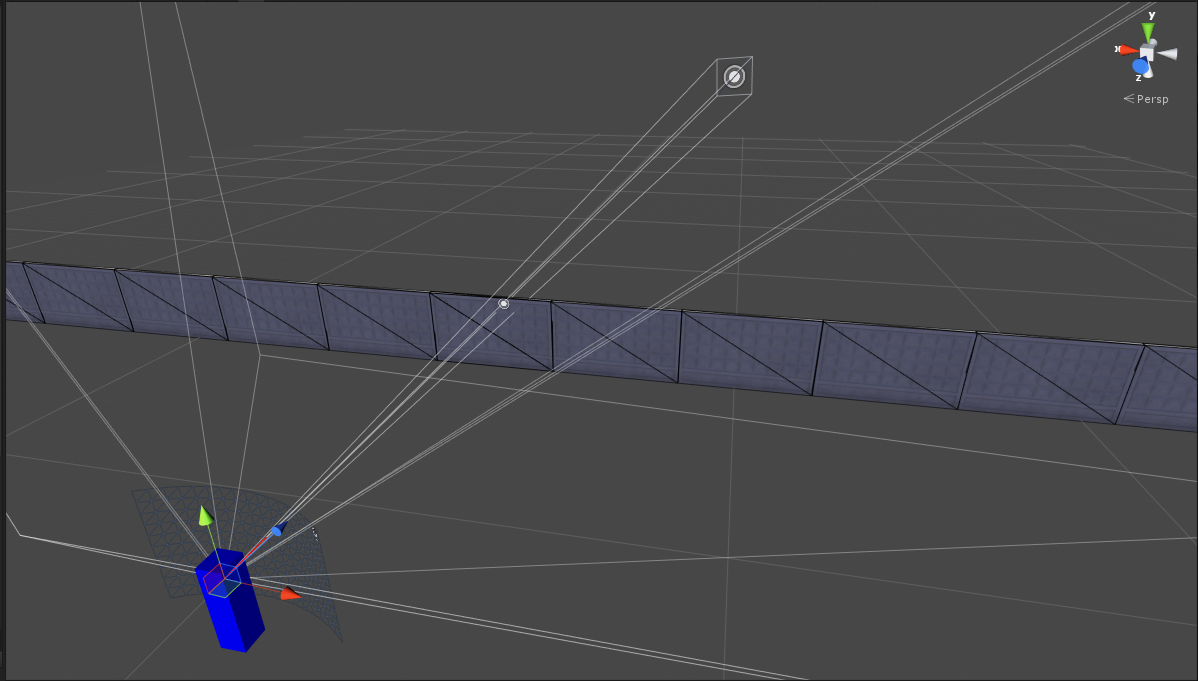Click the blue Z cone on orientation gizmo
This screenshot has height=681, width=1198.
1141,66
